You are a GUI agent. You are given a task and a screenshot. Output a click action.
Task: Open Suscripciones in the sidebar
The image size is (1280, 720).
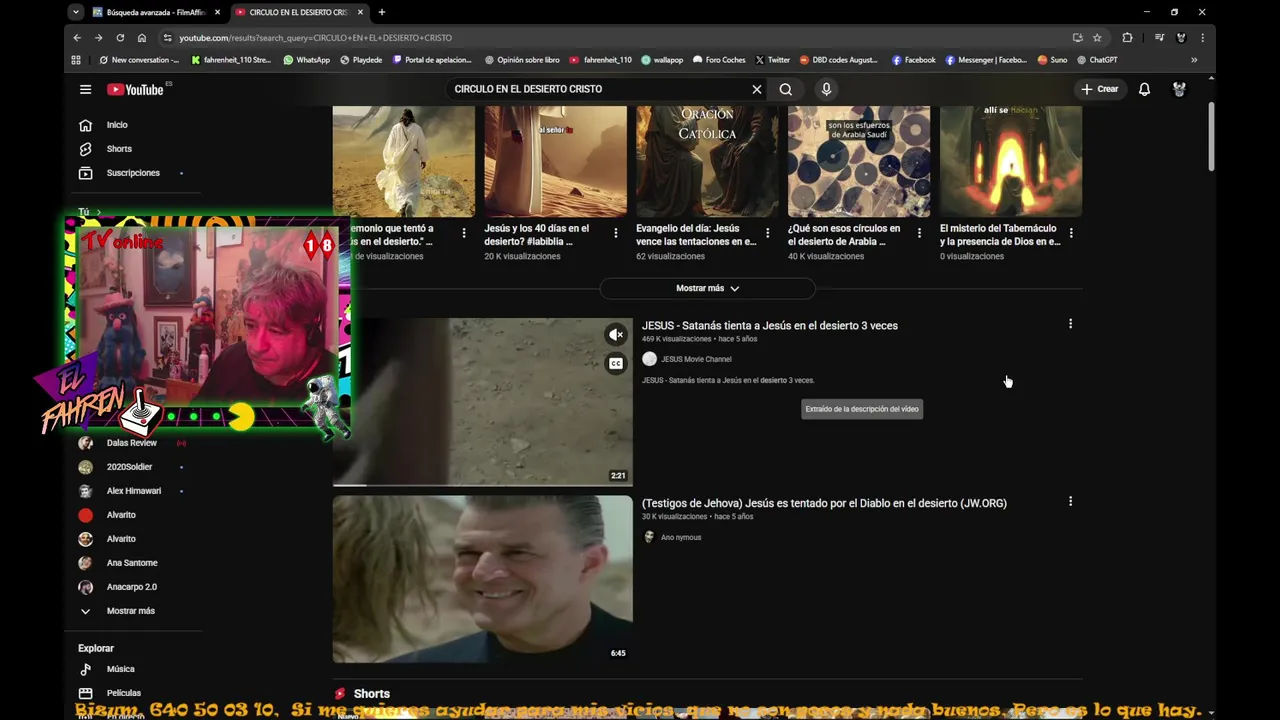click(x=134, y=173)
